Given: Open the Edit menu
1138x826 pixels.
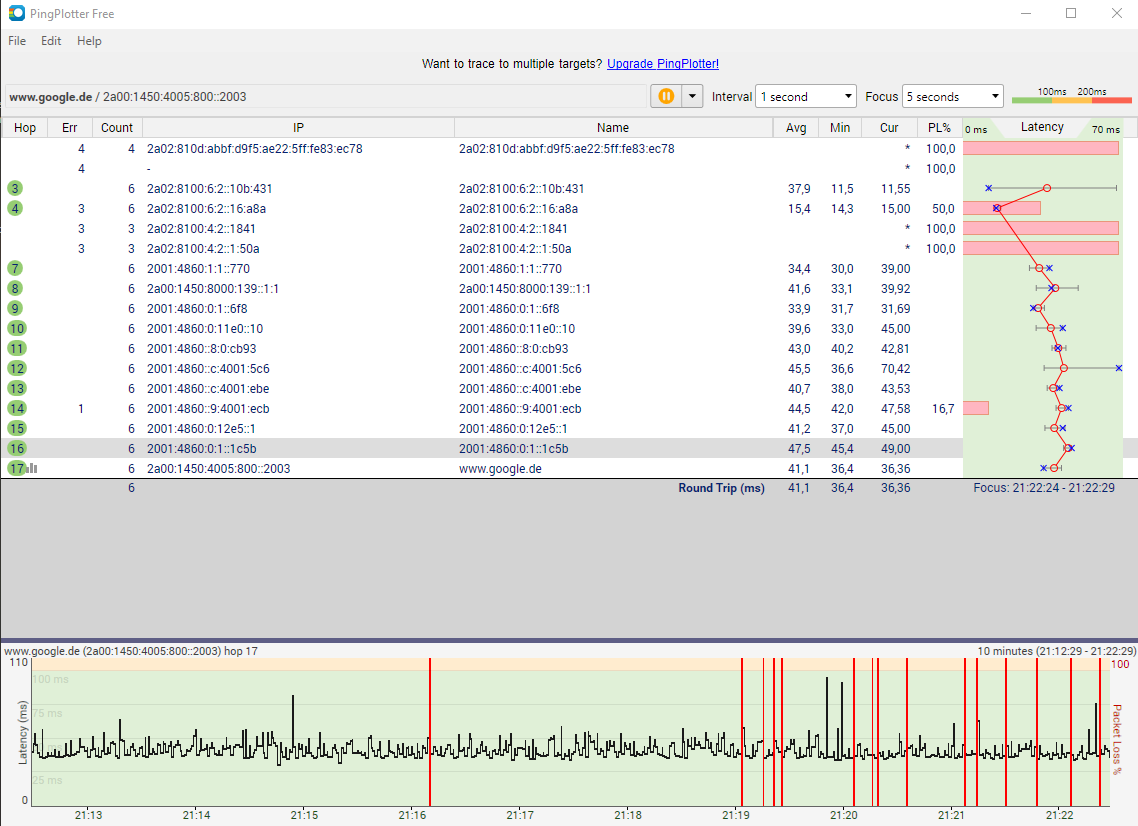Looking at the screenshot, I should 51,41.
